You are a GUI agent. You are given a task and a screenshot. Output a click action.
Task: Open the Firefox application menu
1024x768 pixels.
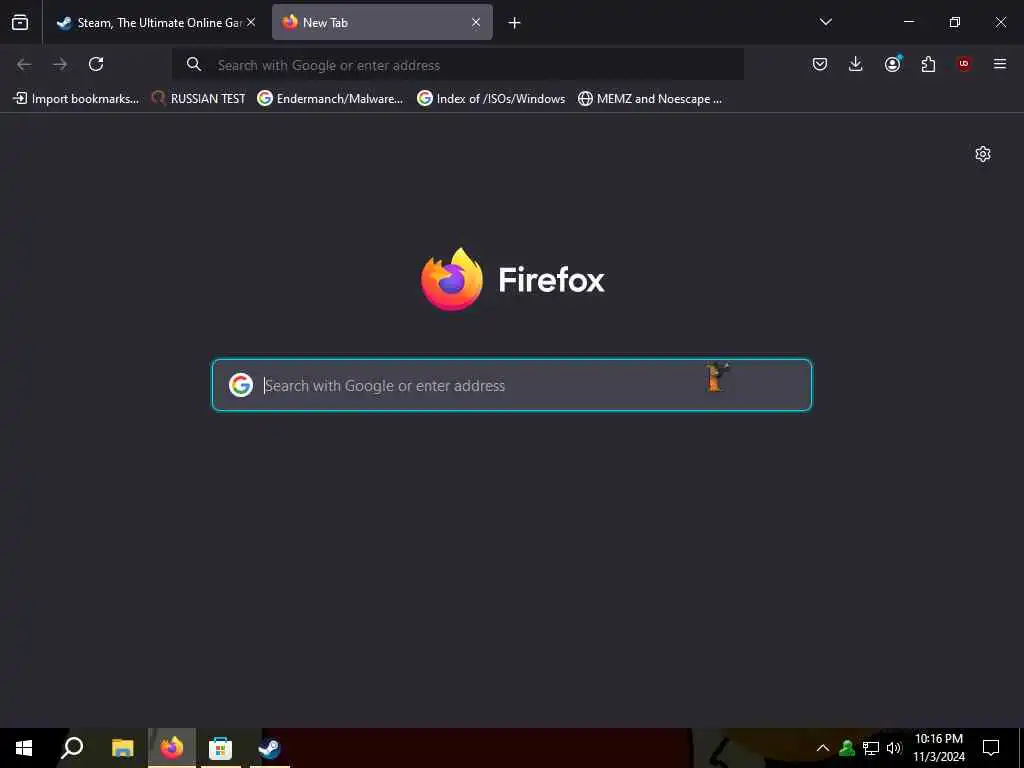1000,64
